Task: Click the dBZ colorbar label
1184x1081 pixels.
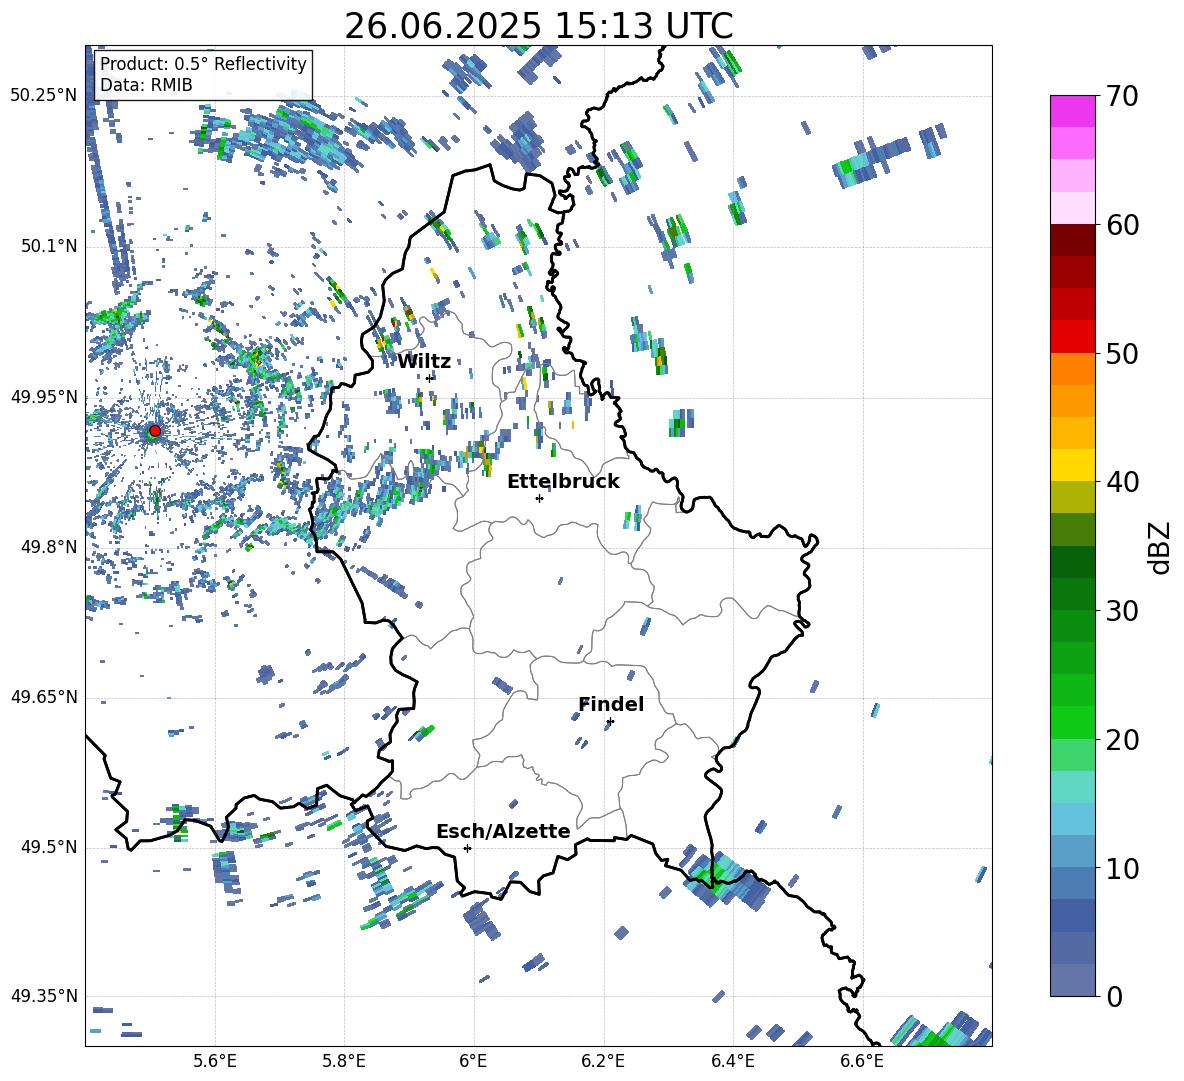Action: tap(1159, 547)
